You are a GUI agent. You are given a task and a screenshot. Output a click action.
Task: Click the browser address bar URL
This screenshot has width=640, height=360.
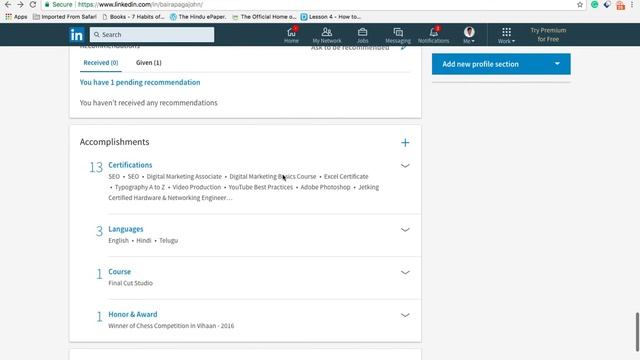pos(140,4)
